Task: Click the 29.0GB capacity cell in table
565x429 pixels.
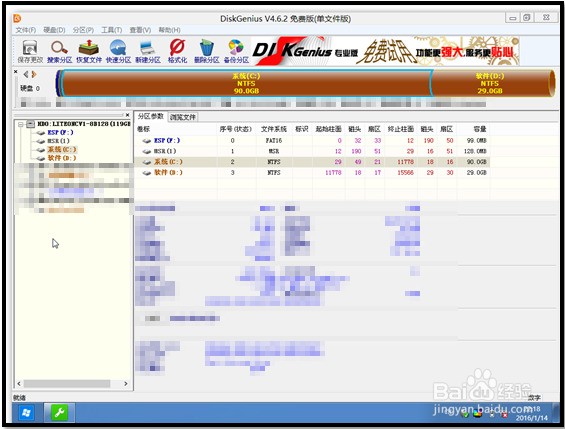Action: pos(476,173)
